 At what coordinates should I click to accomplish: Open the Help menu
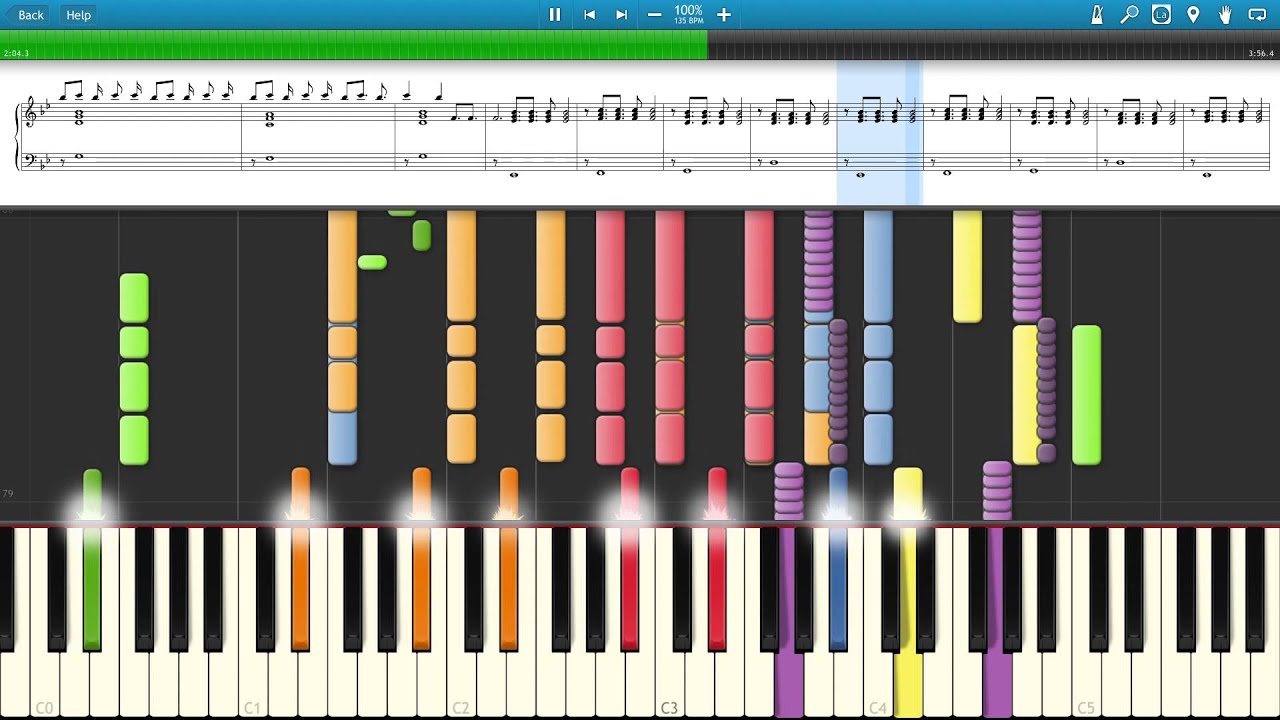[x=78, y=15]
